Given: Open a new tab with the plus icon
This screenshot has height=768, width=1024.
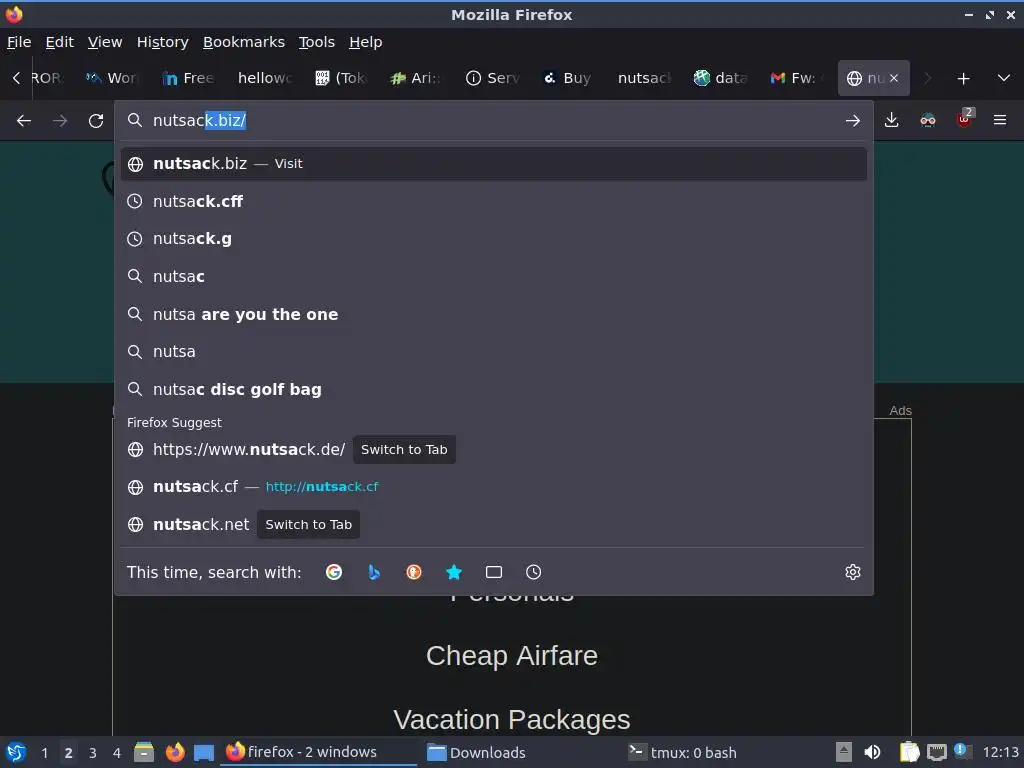Looking at the screenshot, I should click(x=963, y=78).
